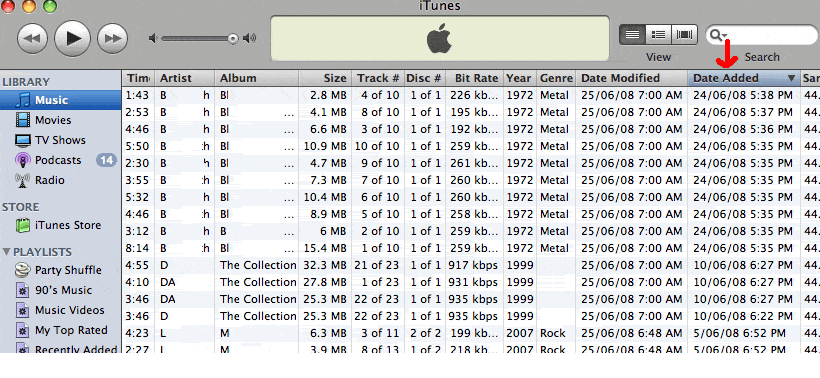Sort by Date Modified column header

click(632, 78)
